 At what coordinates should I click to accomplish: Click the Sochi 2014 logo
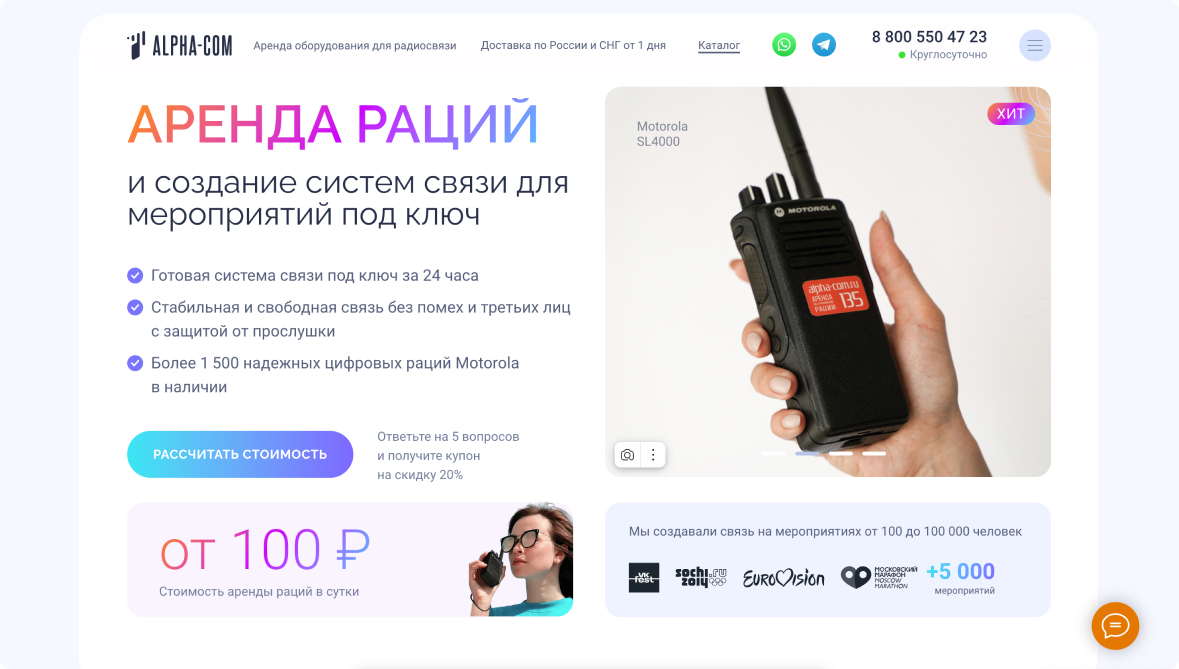click(x=701, y=577)
